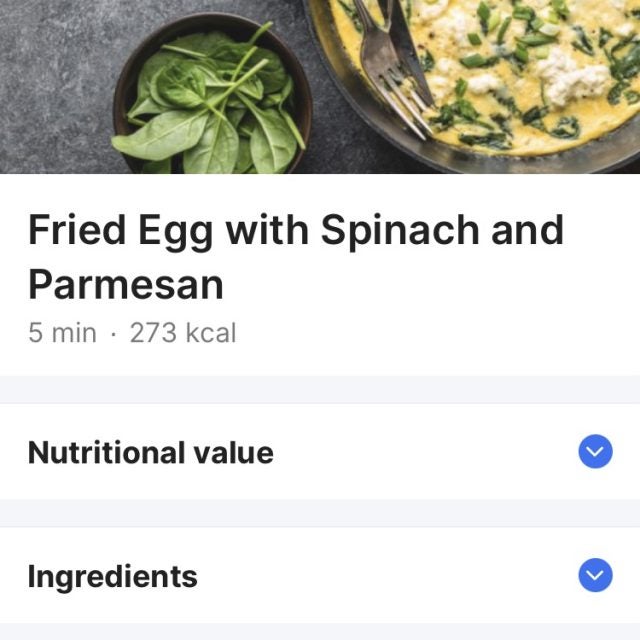The height and width of the screenshot is (640, 640).
Task: Tap the Ingredients label
Action: point(112,577)
